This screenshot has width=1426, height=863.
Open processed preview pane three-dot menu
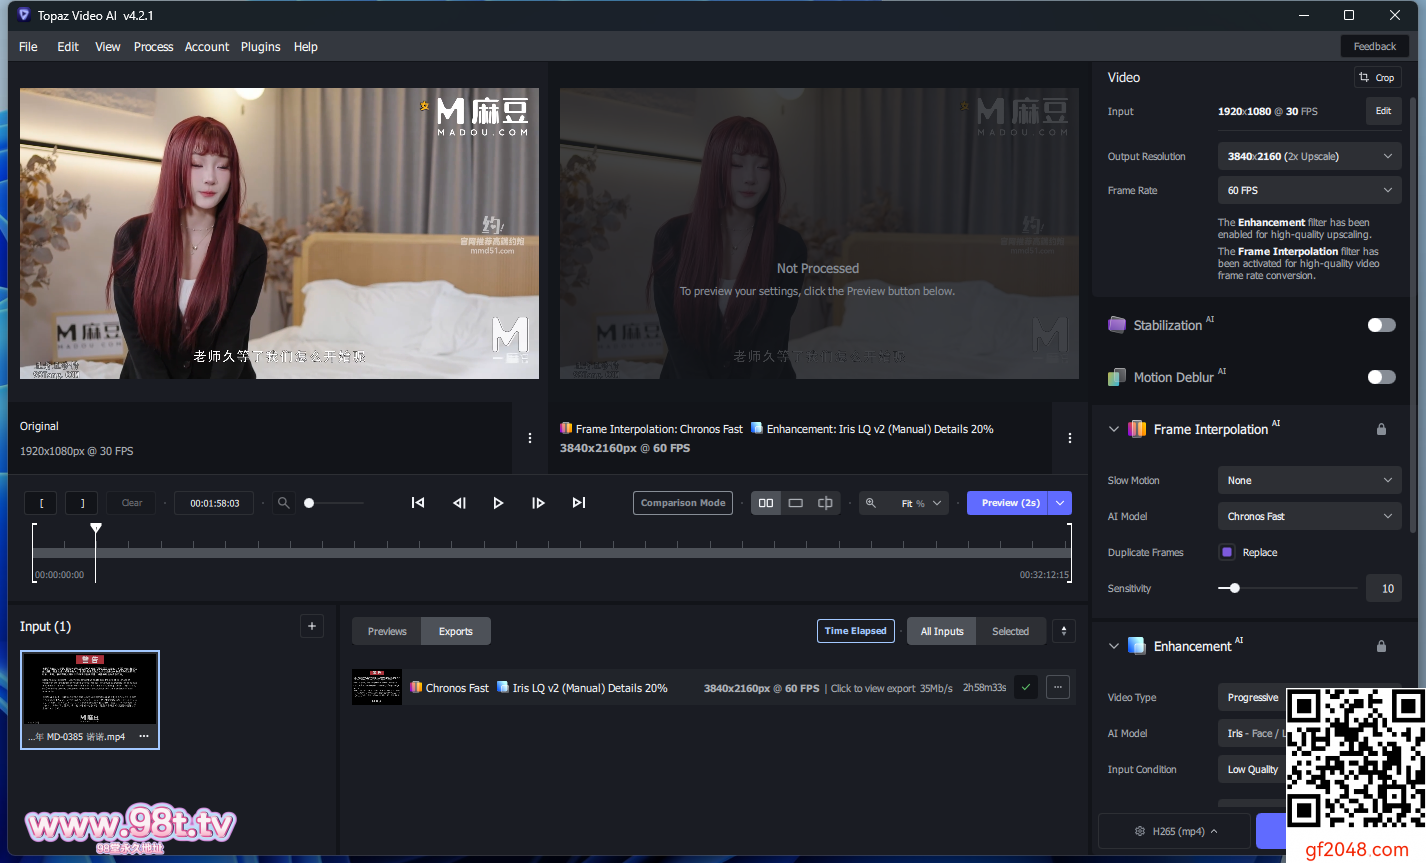[1070, 438]
